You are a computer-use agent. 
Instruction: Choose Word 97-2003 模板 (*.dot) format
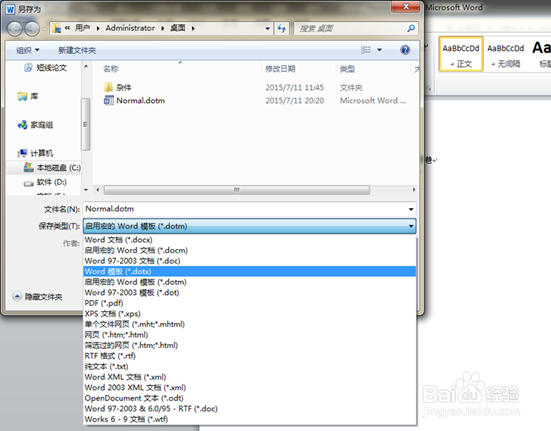pos(249,292)
